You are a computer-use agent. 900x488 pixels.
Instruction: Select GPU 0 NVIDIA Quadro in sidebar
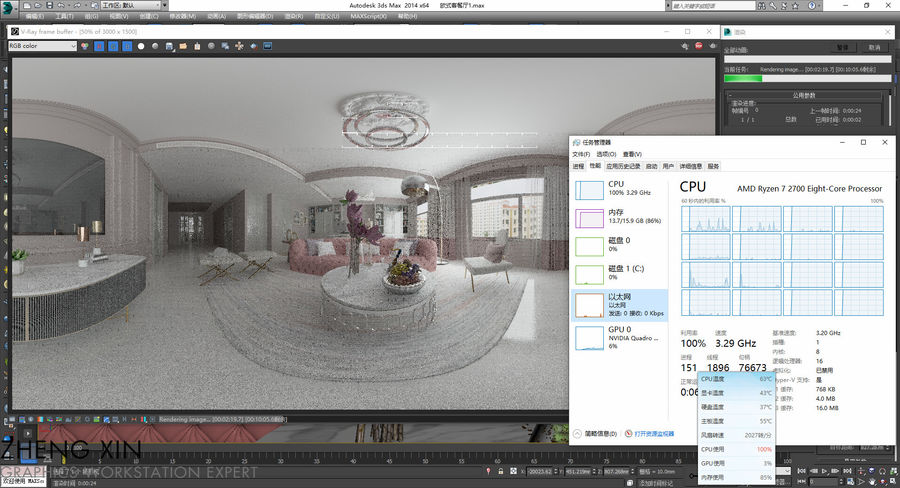point(620,337)
